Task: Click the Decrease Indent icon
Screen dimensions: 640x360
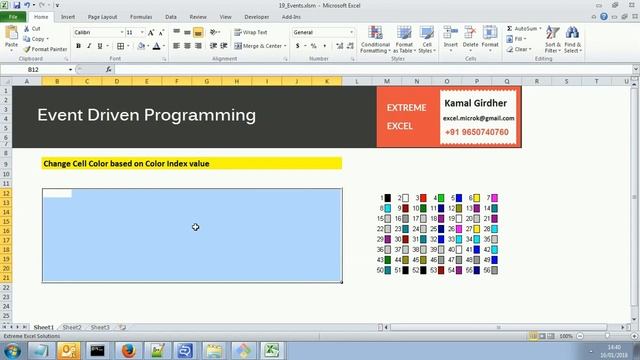Action: (x=213, y=46)
